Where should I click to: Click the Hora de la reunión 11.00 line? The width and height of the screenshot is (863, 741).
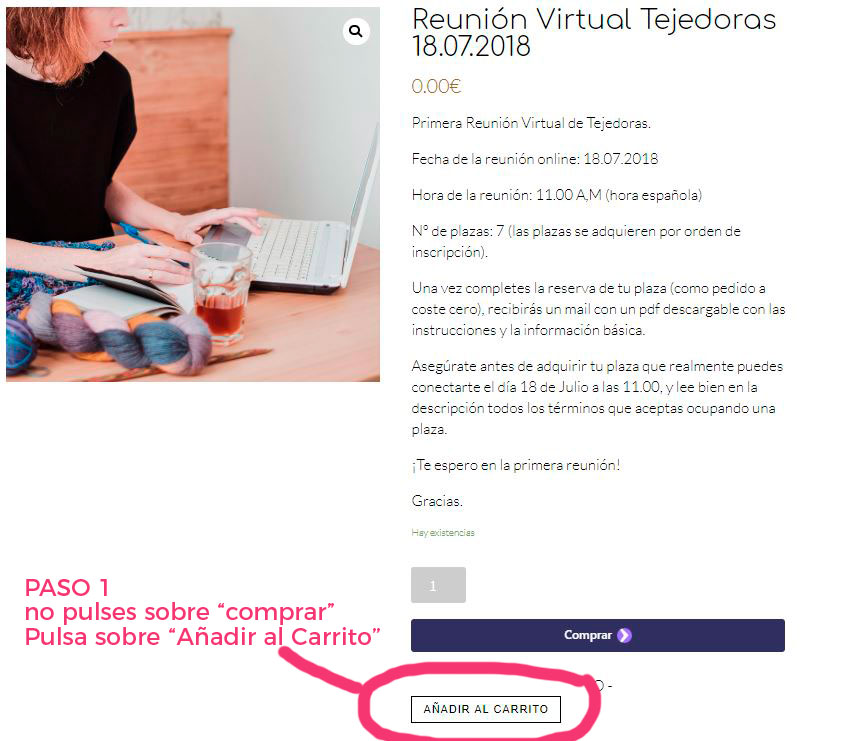[x=556, y=195]
